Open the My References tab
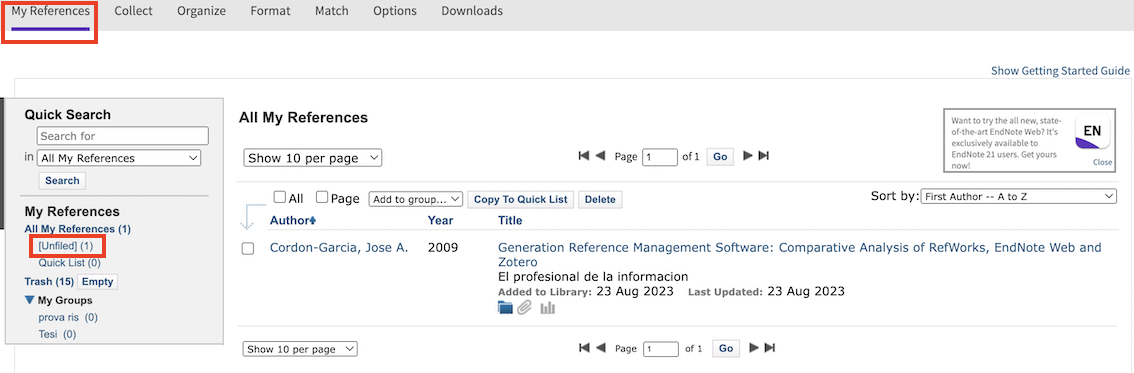 pos(51,11)
